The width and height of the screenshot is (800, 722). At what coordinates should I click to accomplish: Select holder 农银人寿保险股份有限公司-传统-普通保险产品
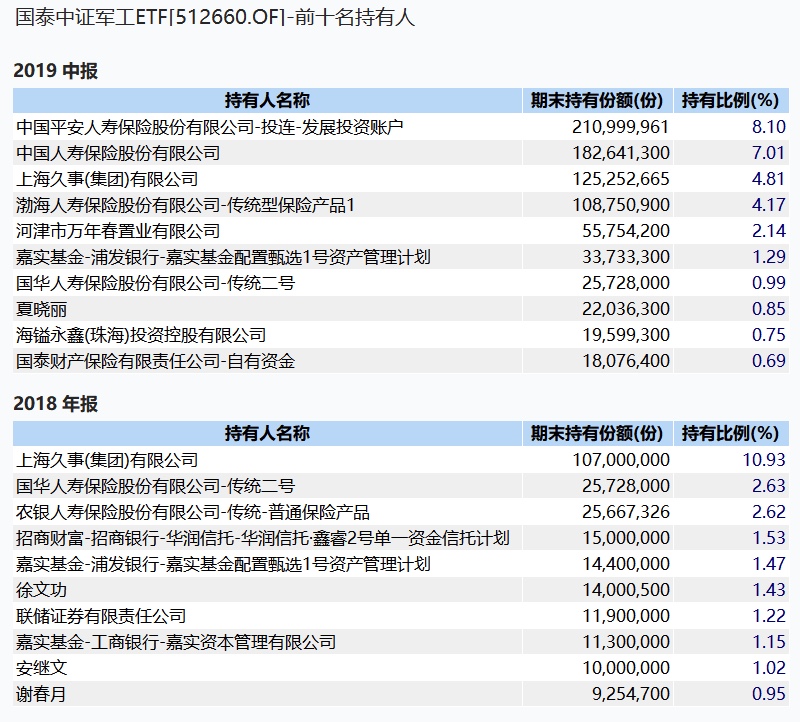(193, 512)
